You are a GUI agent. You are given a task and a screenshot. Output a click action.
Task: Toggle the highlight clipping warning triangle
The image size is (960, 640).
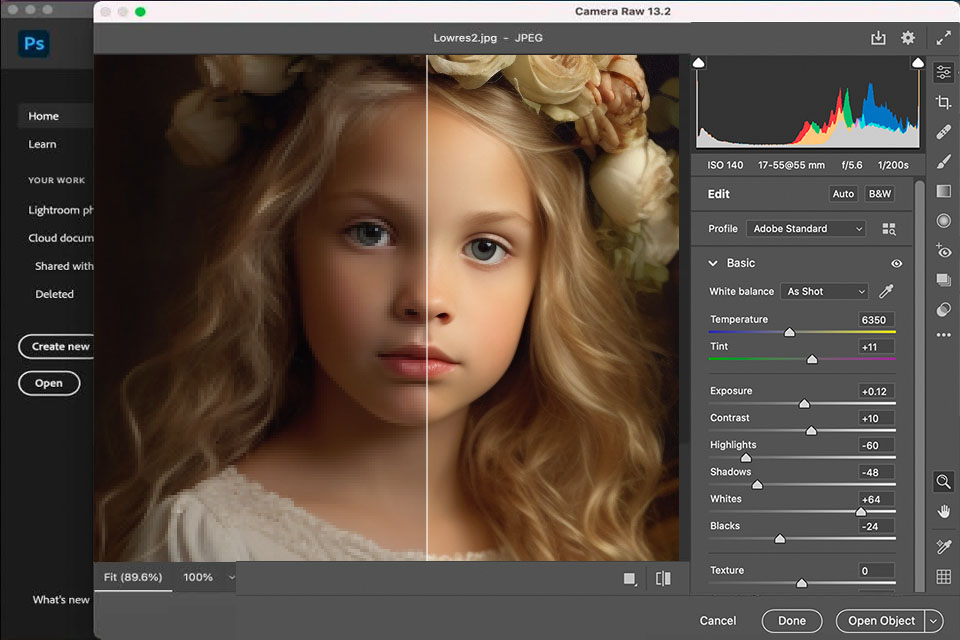918,62
